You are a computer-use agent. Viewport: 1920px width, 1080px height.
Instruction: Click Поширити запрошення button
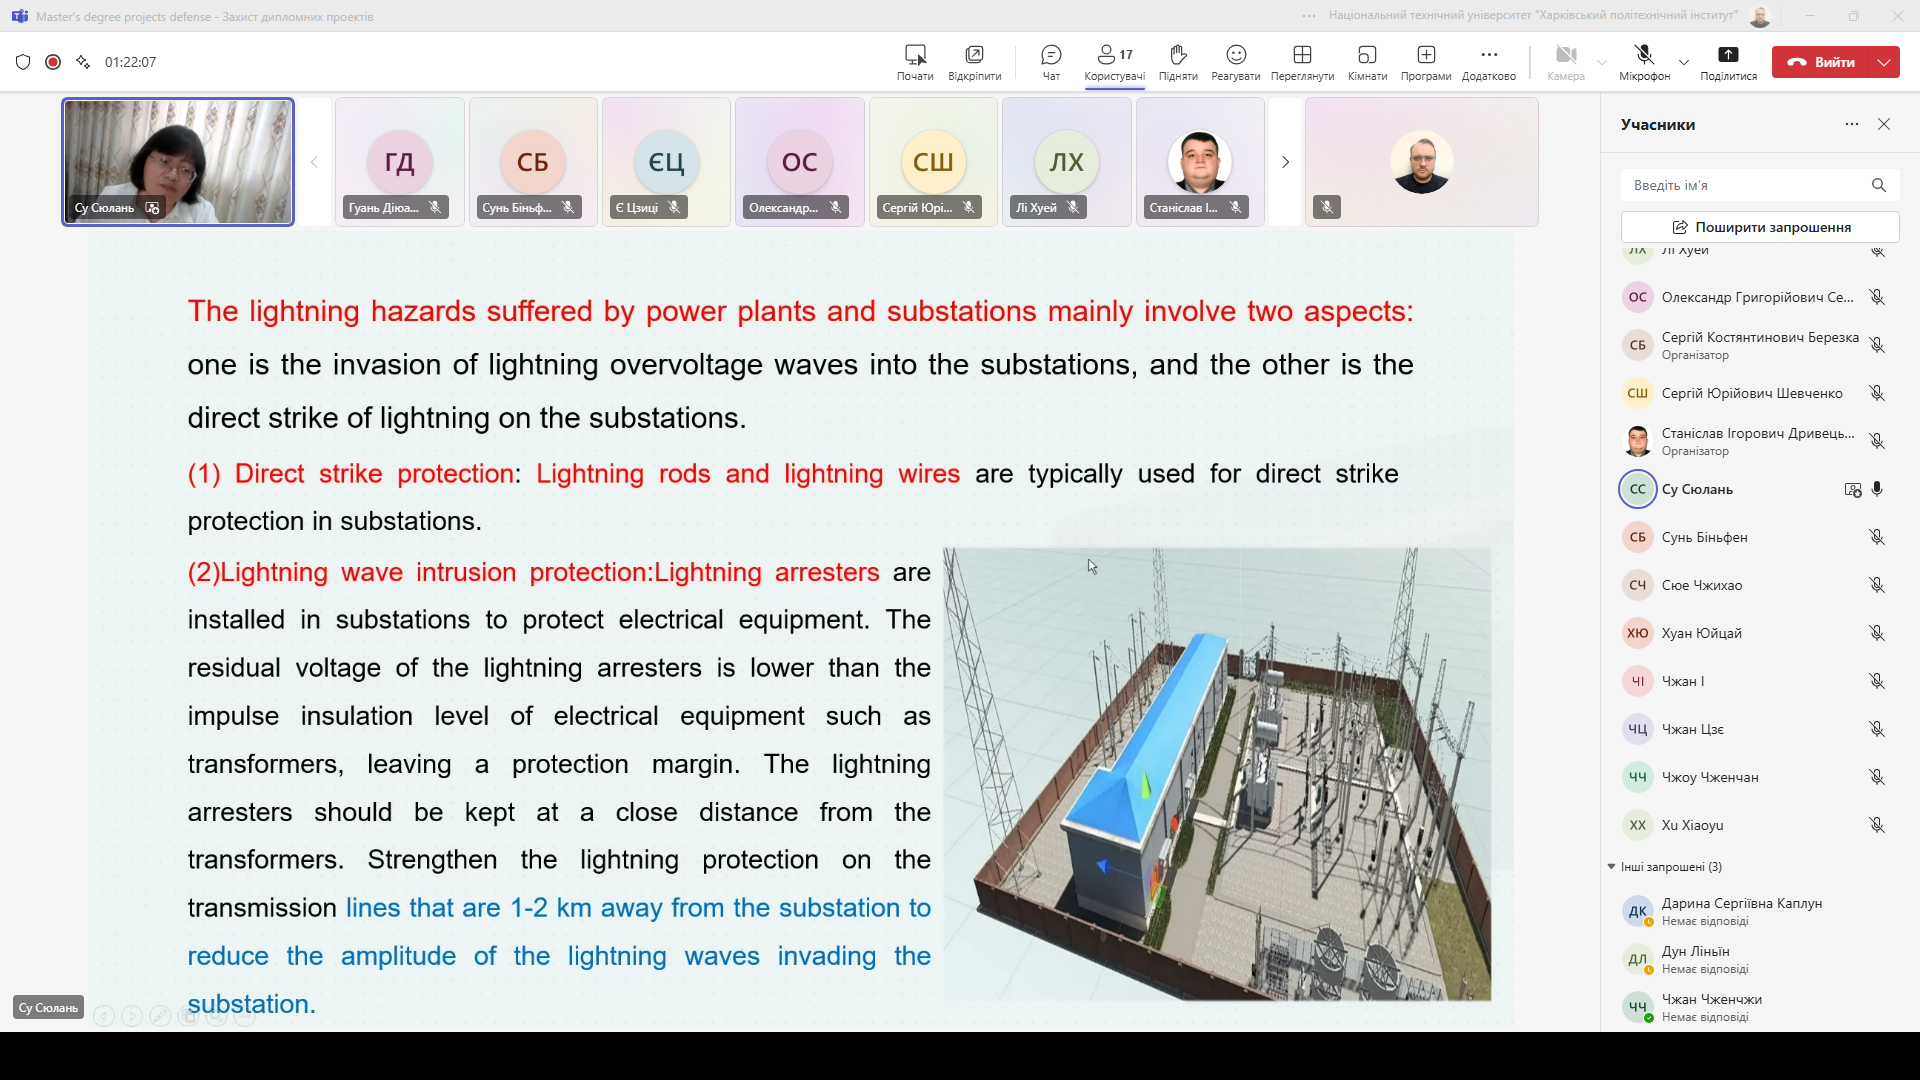(x=1760, y=227)
